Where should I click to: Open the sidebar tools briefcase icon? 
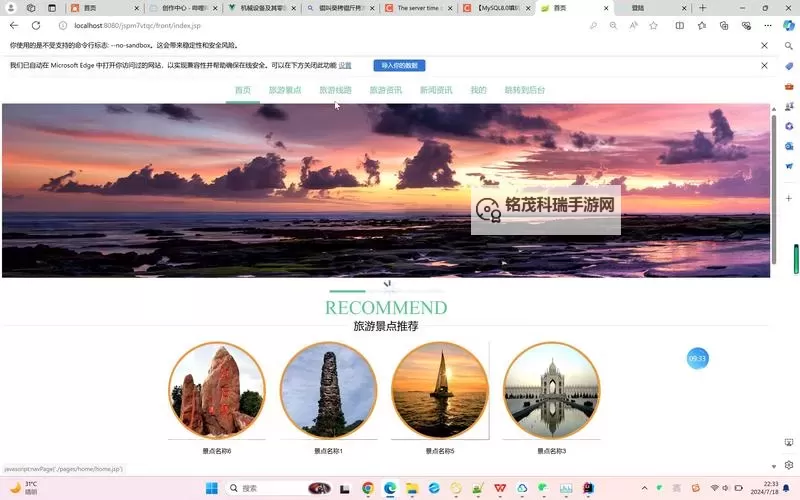click(x=789, y=86)
